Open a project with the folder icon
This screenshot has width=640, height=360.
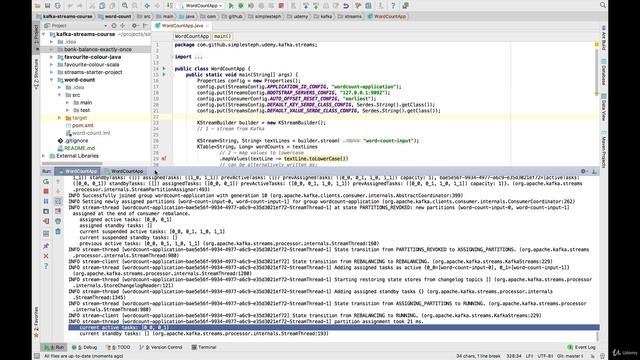(38, 6)
